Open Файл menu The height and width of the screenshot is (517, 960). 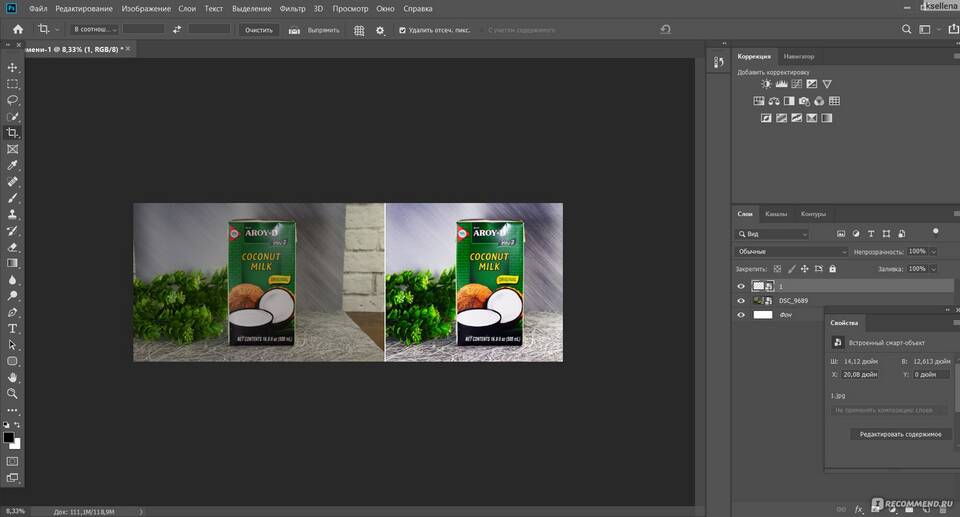[38, 9]
